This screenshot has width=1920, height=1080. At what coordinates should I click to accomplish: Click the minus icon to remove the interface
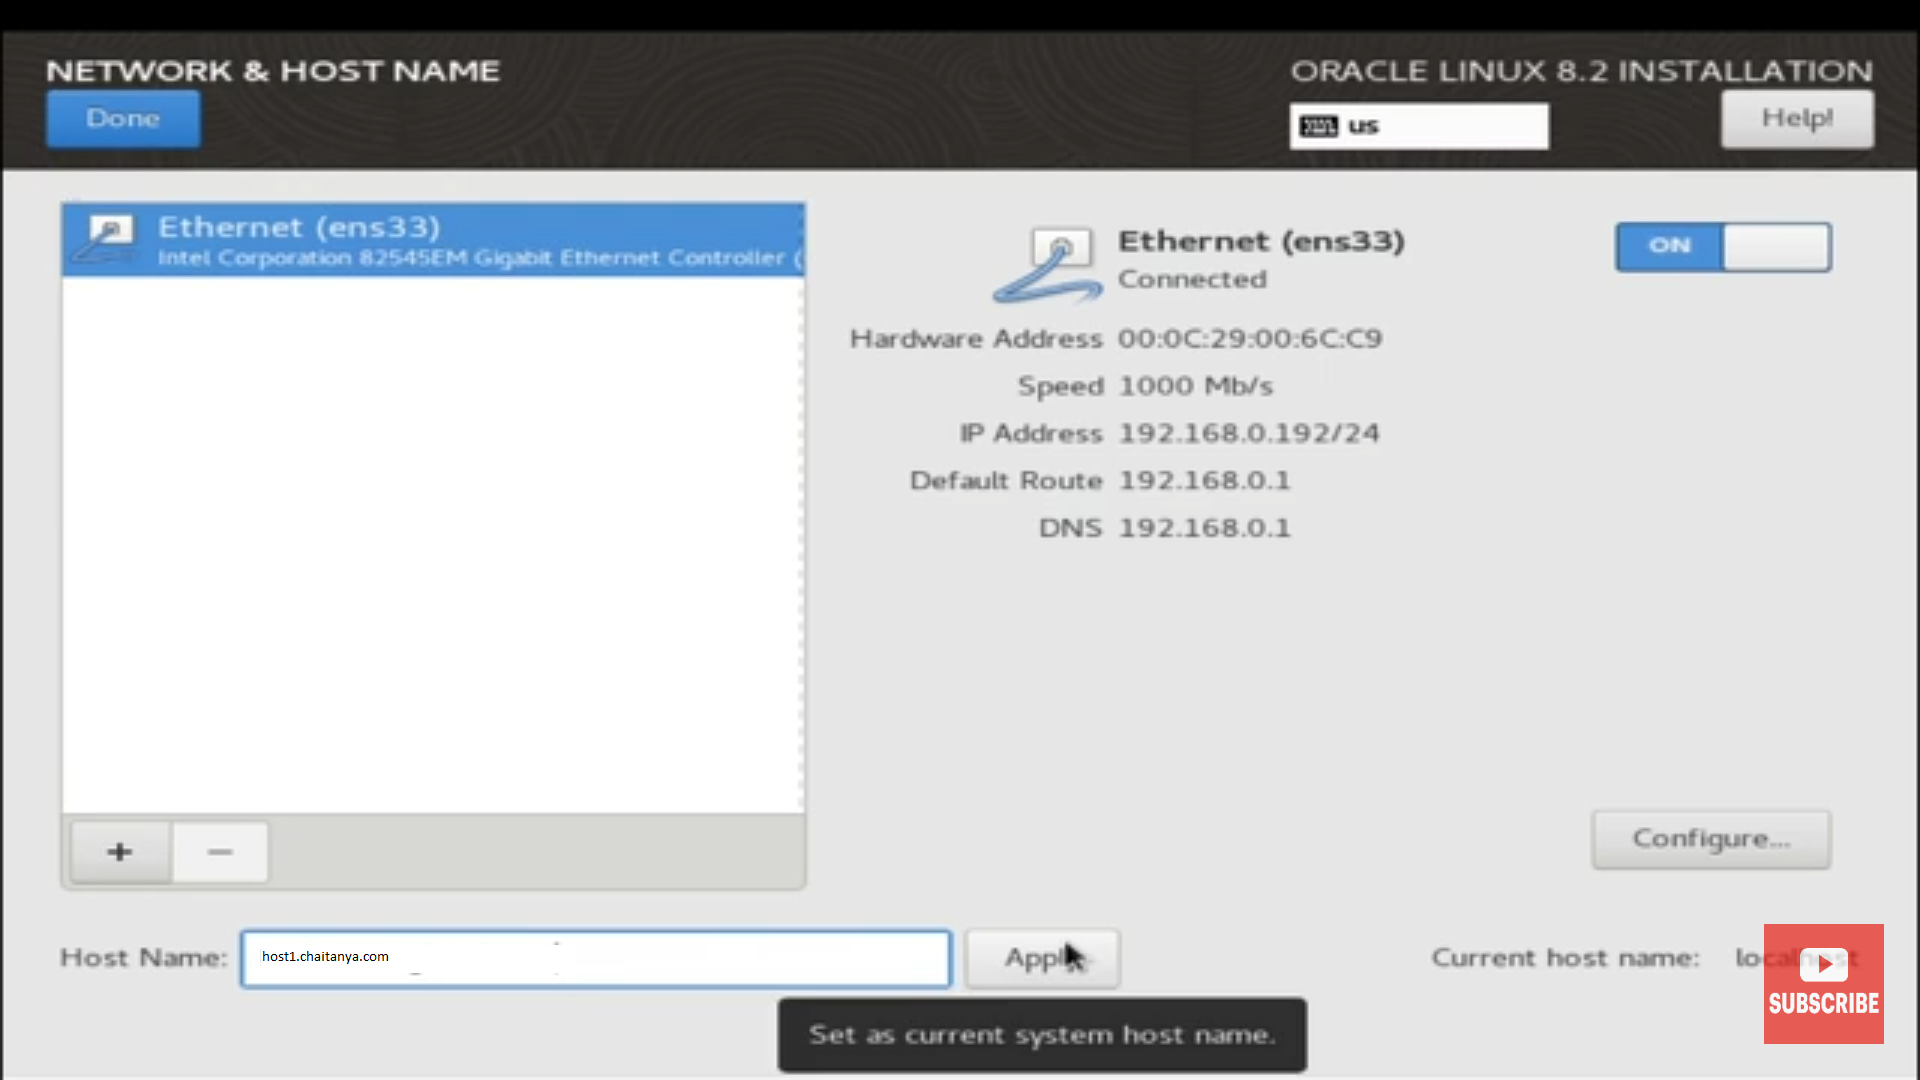(x=220, y=852)
